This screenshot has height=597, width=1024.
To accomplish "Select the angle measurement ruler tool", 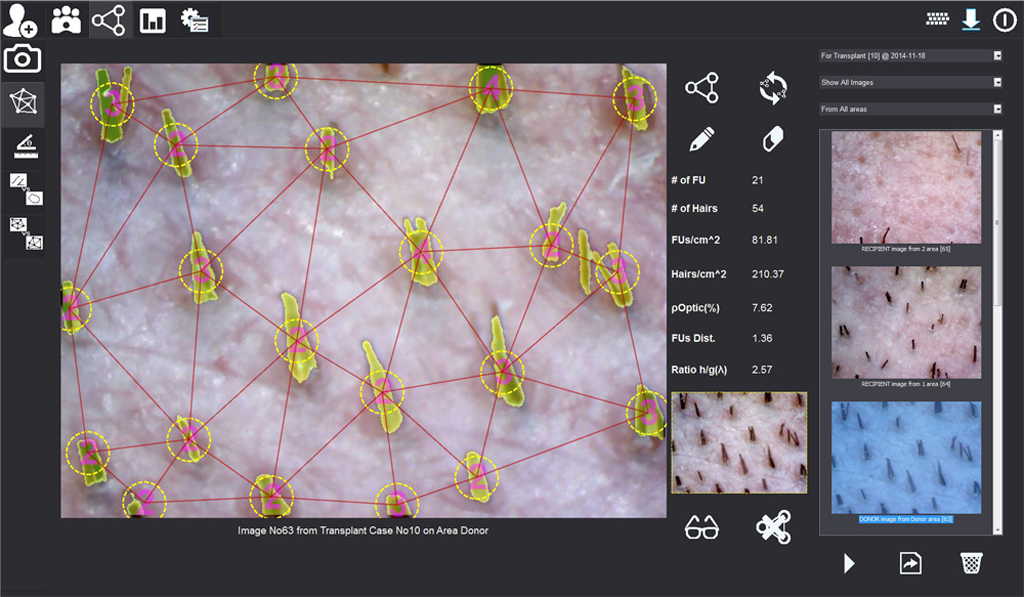I will [23, 148].
